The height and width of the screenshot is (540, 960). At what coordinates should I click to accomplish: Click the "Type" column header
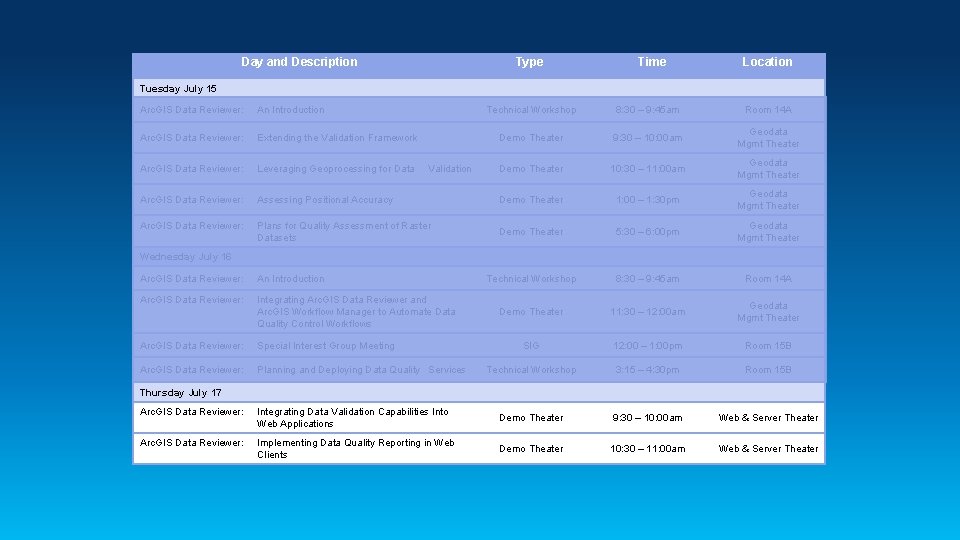point(529,62)
